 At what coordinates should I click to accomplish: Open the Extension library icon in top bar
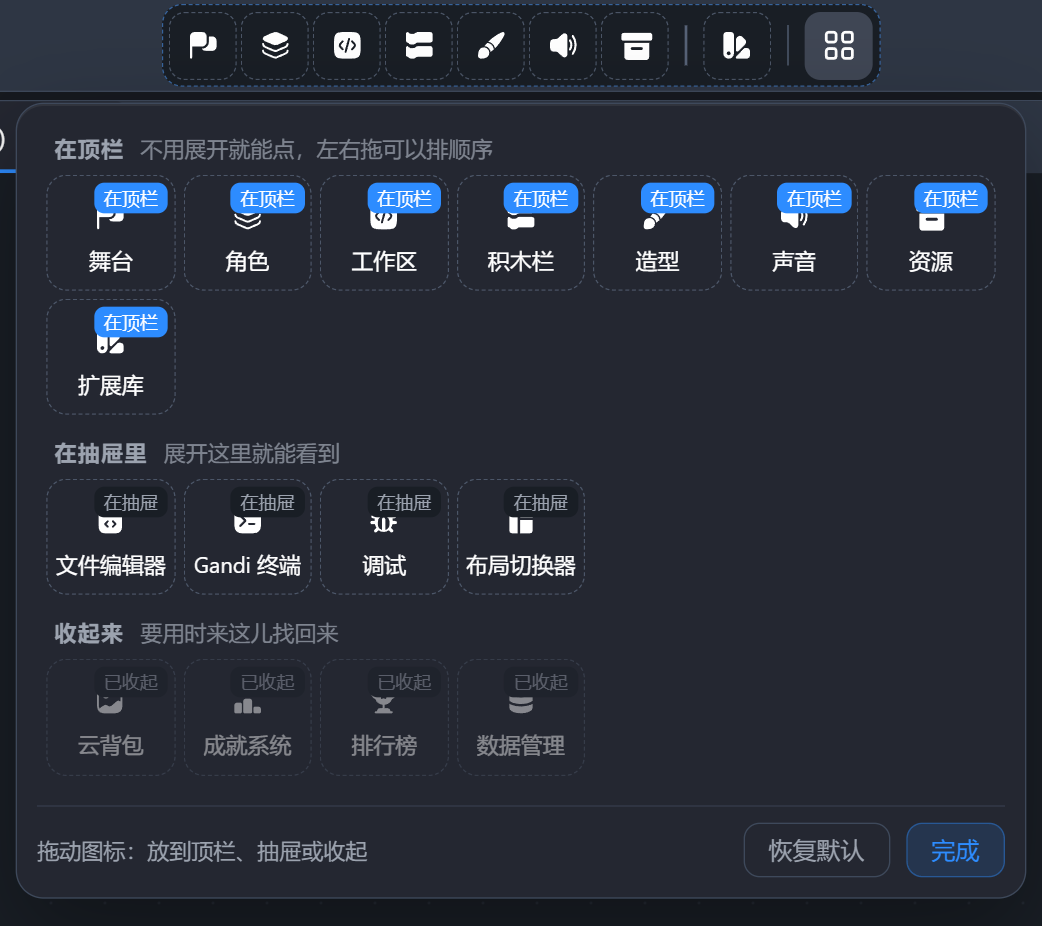736,46
